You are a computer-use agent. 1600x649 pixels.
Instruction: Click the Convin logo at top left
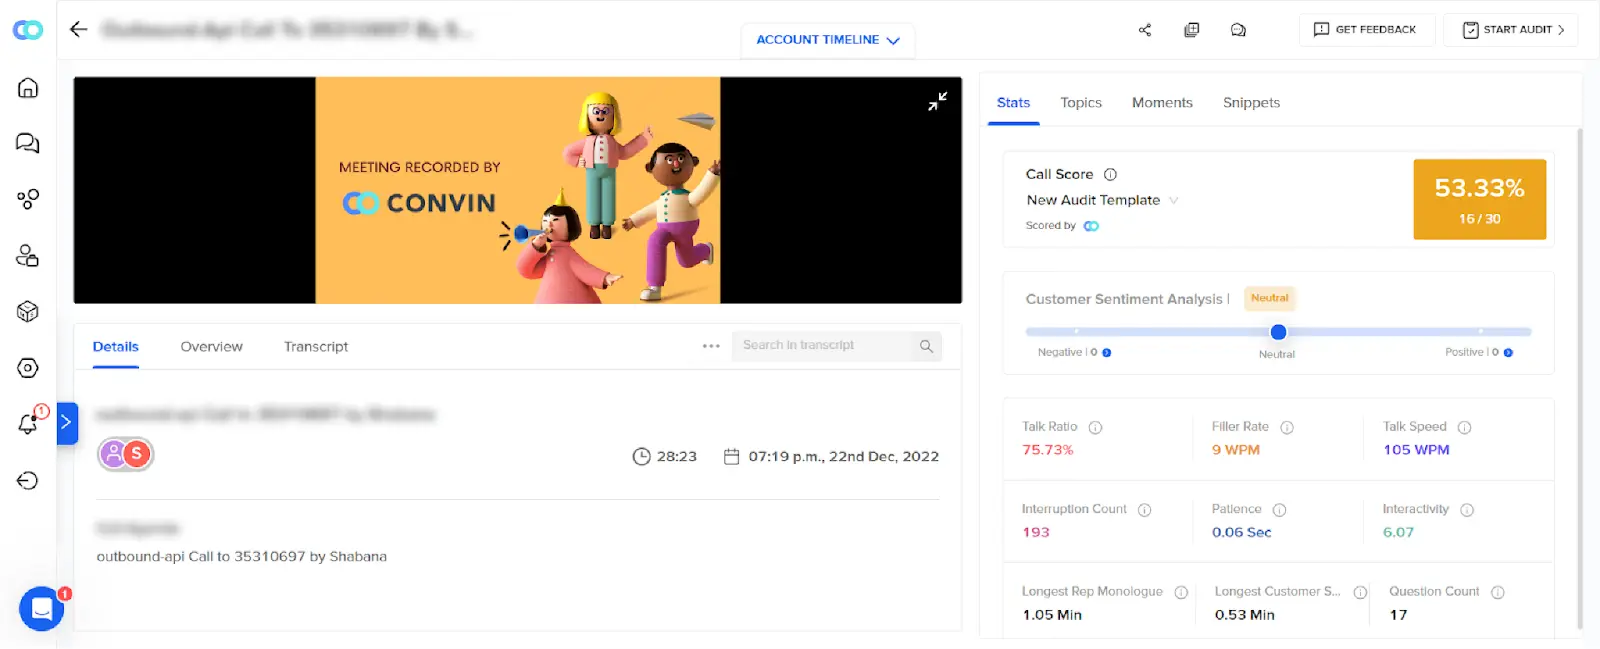click(x=28, y=30)
